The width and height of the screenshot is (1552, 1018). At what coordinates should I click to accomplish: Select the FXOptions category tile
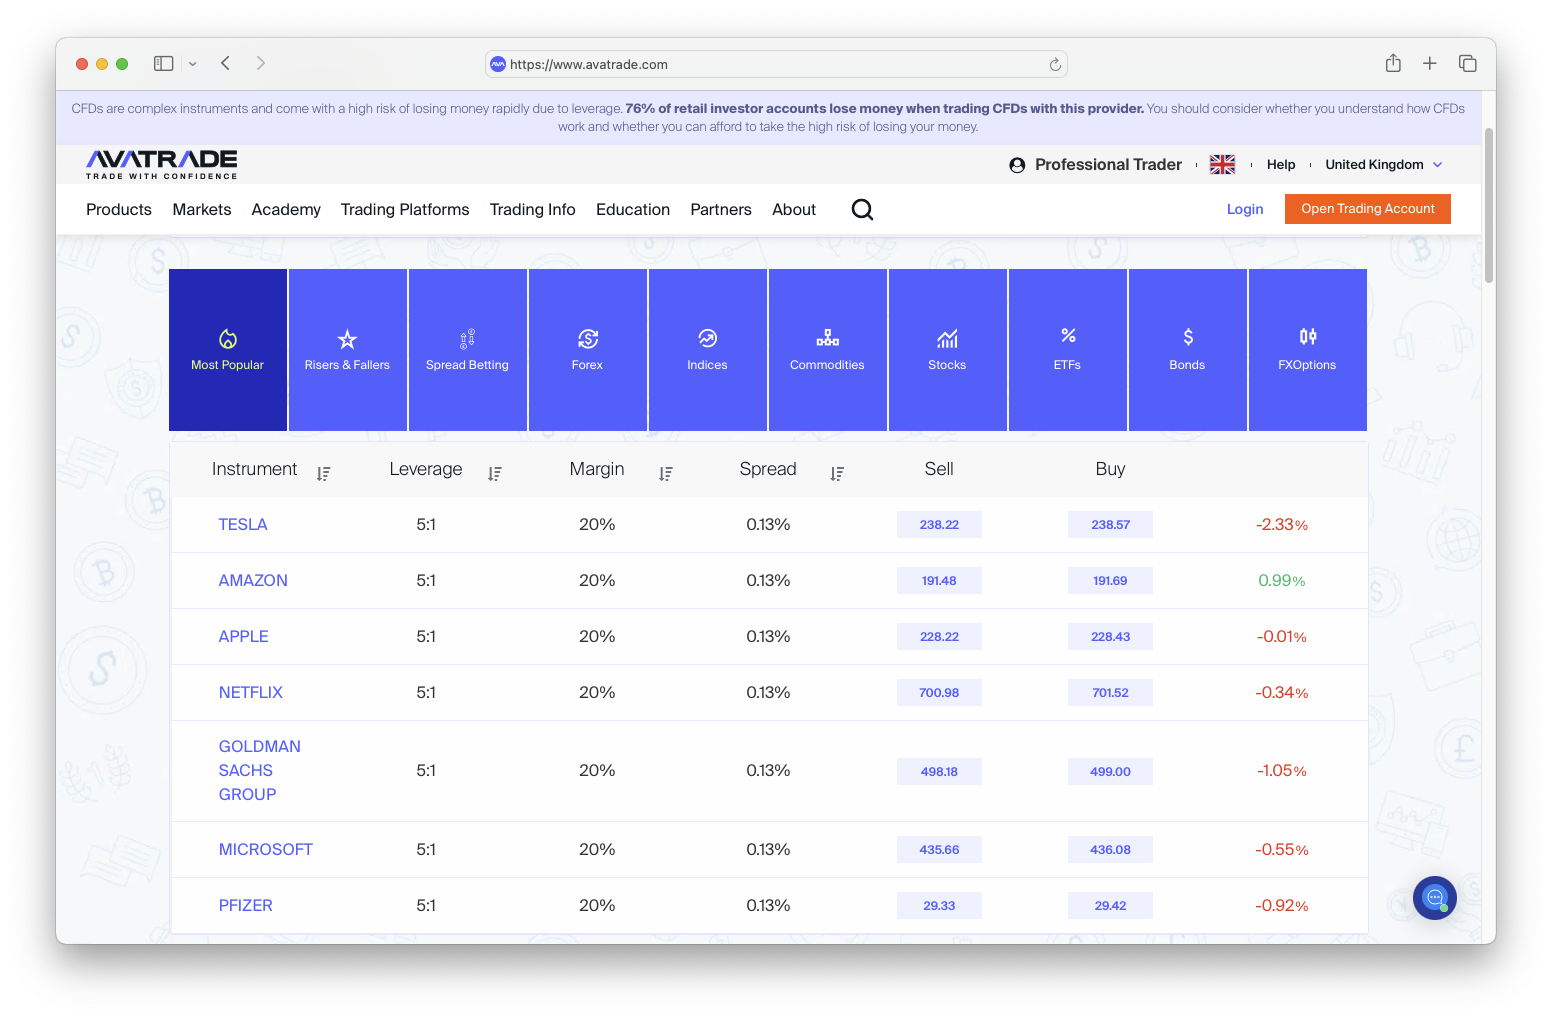coord(1307,350)
